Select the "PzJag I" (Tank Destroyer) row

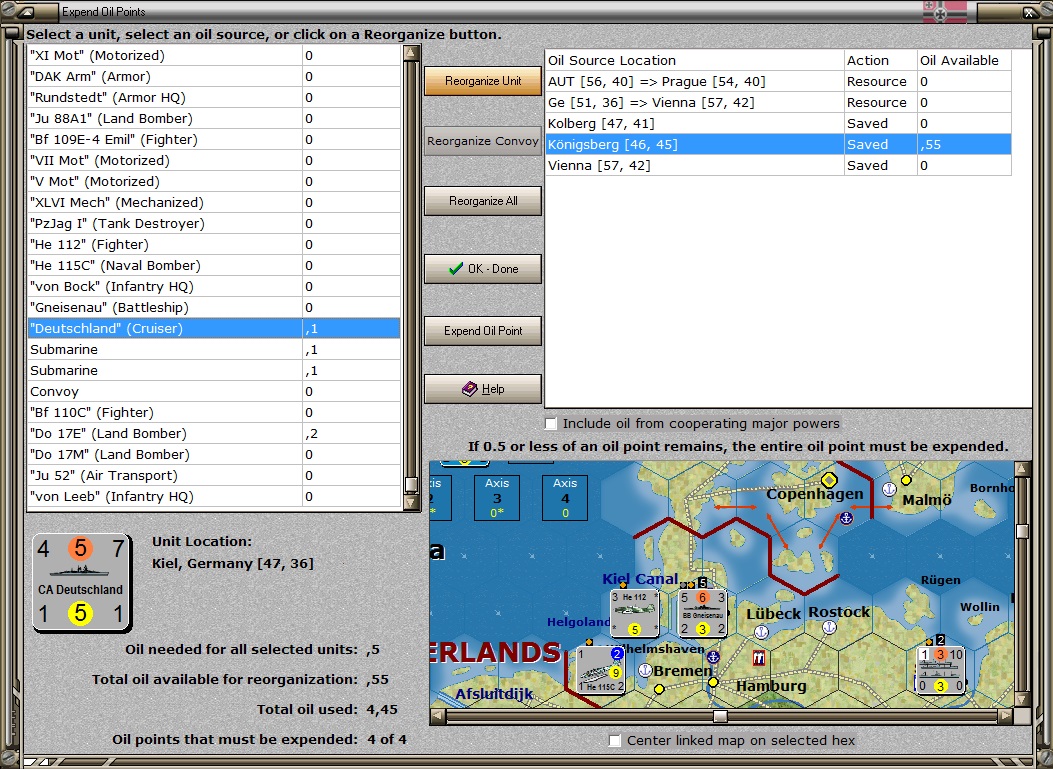point(214,224)
